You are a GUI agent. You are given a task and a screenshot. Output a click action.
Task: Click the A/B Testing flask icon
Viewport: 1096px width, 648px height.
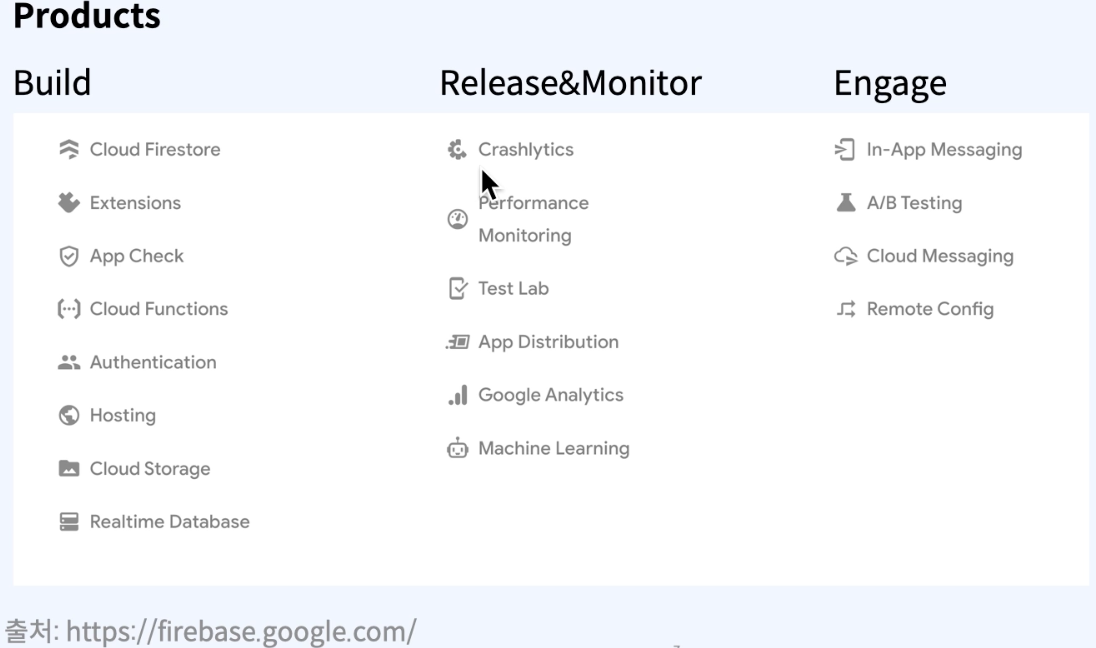[x=846, y=203]
